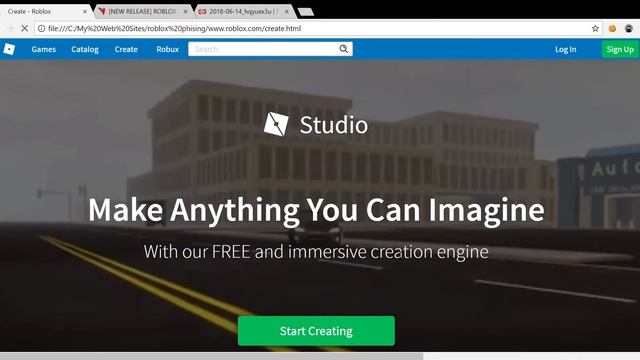Click the Log In link
This screenshot has width=640, height=360.
click(x=566, y=49)
